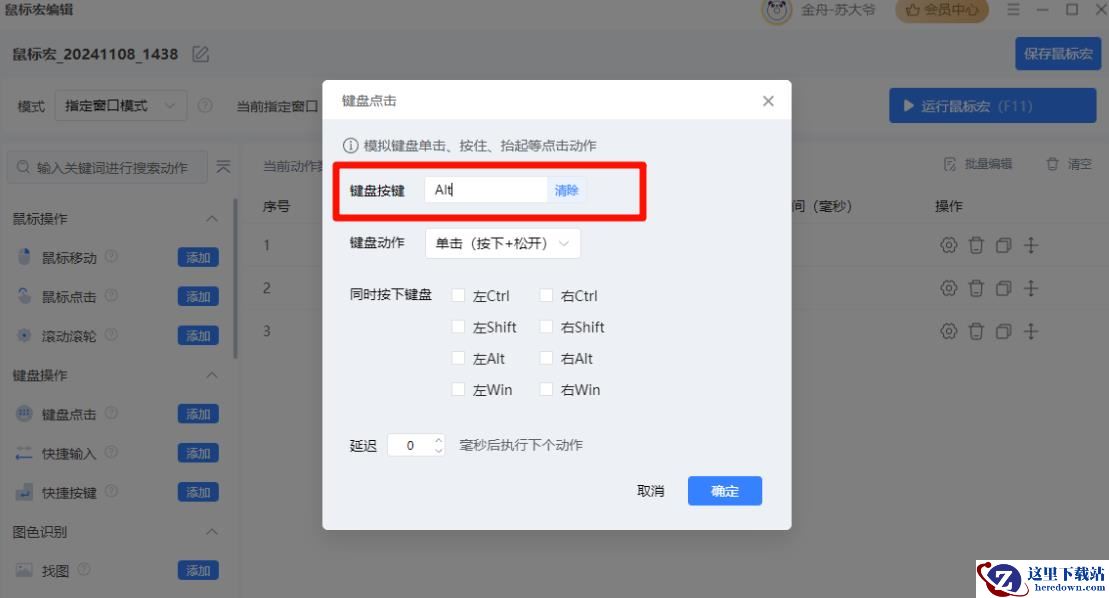Open settings gear for action row 1

(x=949, y=245)
